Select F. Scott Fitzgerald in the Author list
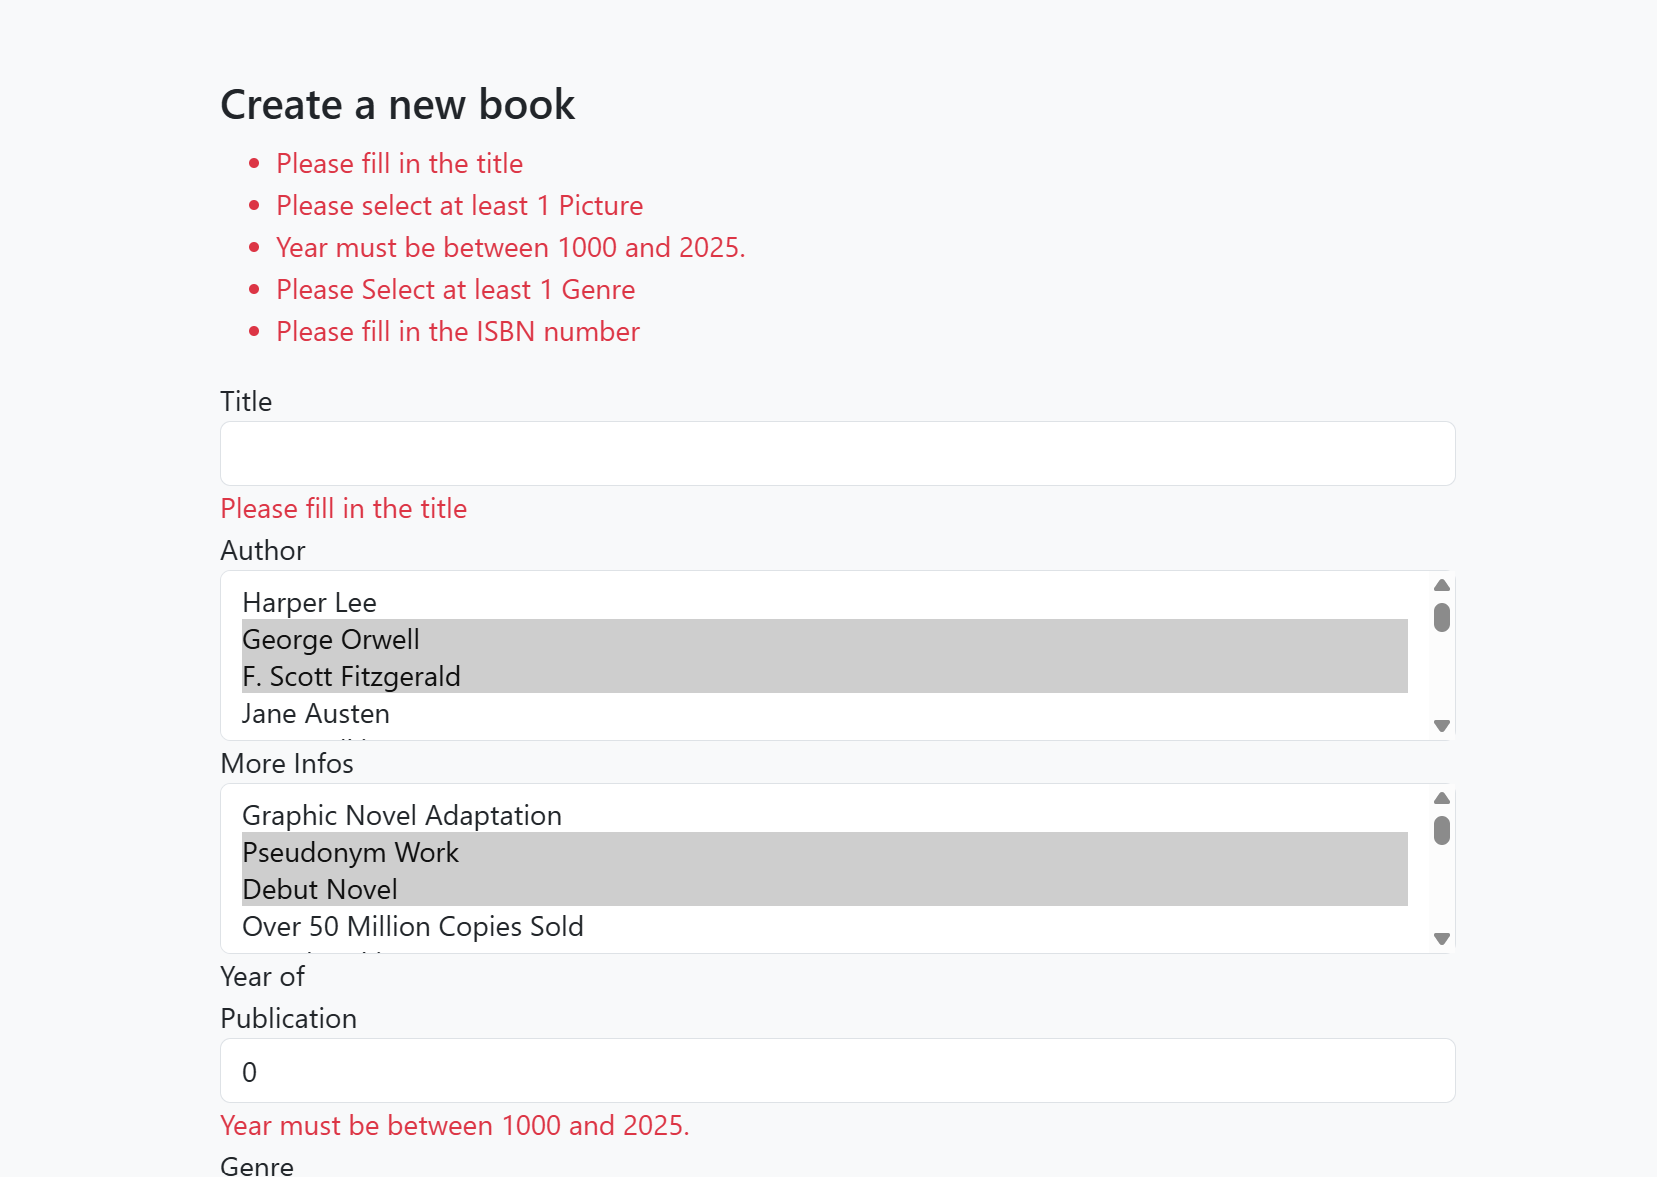The height and width of the screenshot is (1177, 1657). [825, 676]
